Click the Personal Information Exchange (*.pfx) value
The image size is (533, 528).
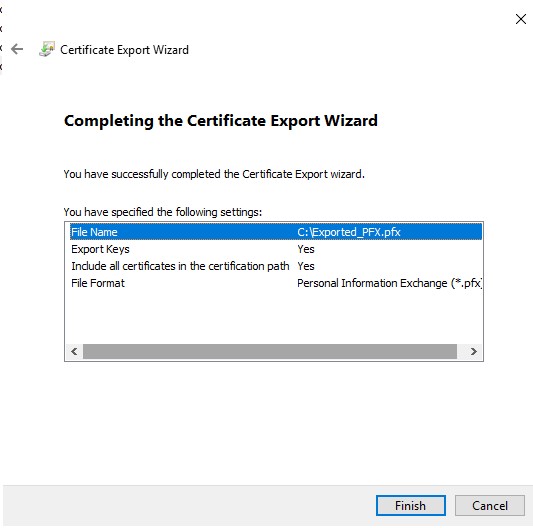390,283
